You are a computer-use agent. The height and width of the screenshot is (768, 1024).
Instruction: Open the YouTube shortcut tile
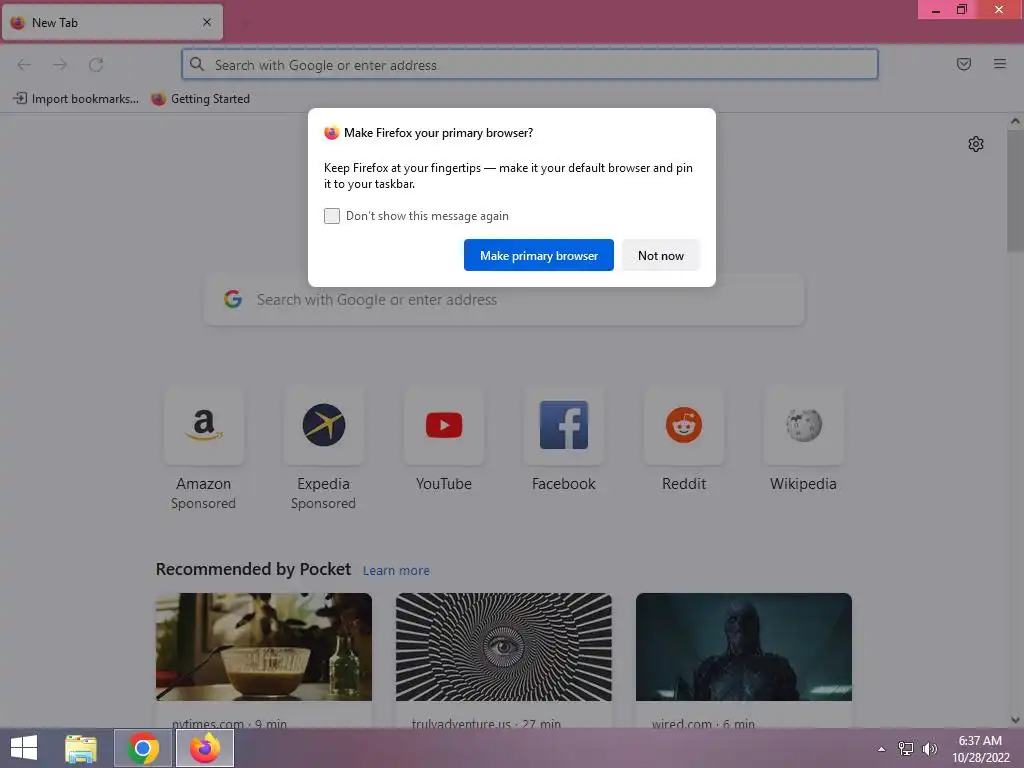pos(443,425)
